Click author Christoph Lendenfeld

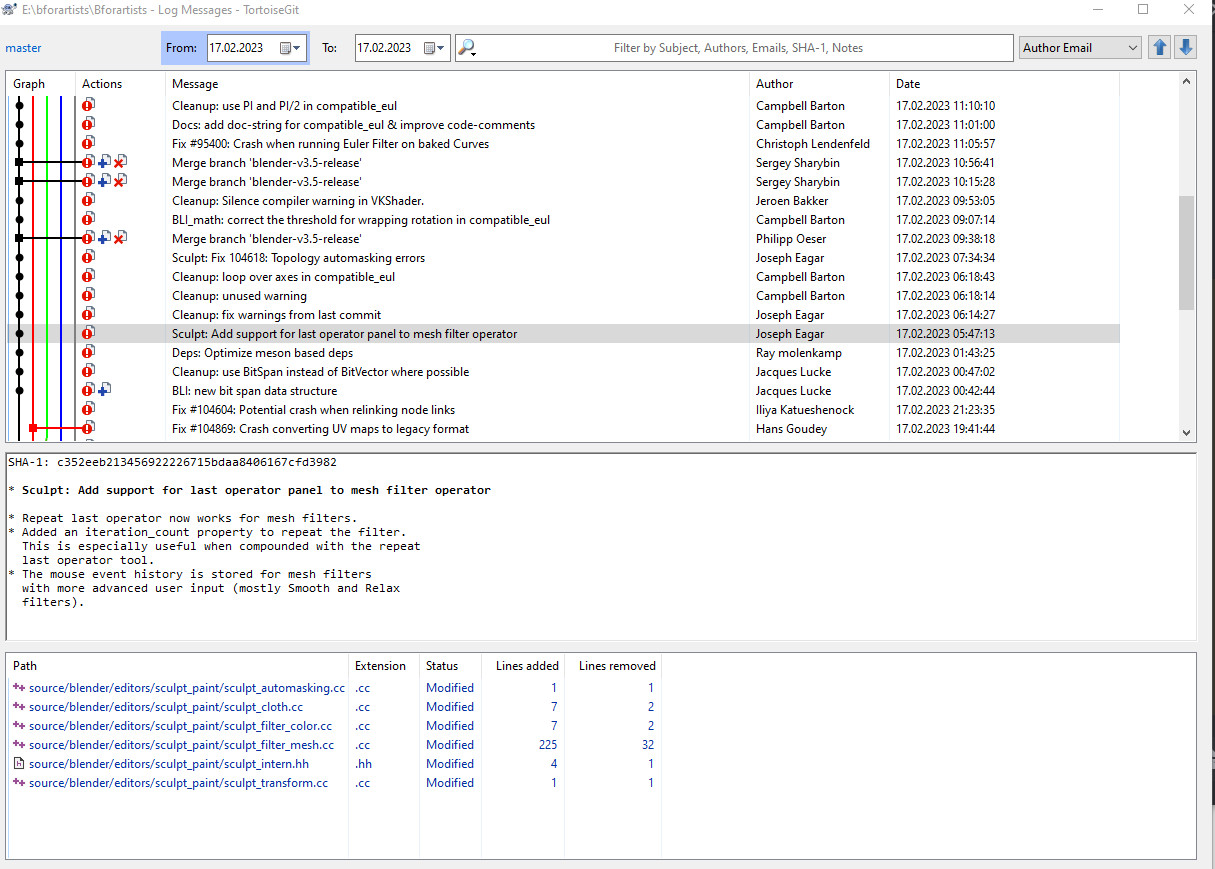coord(813,143)
